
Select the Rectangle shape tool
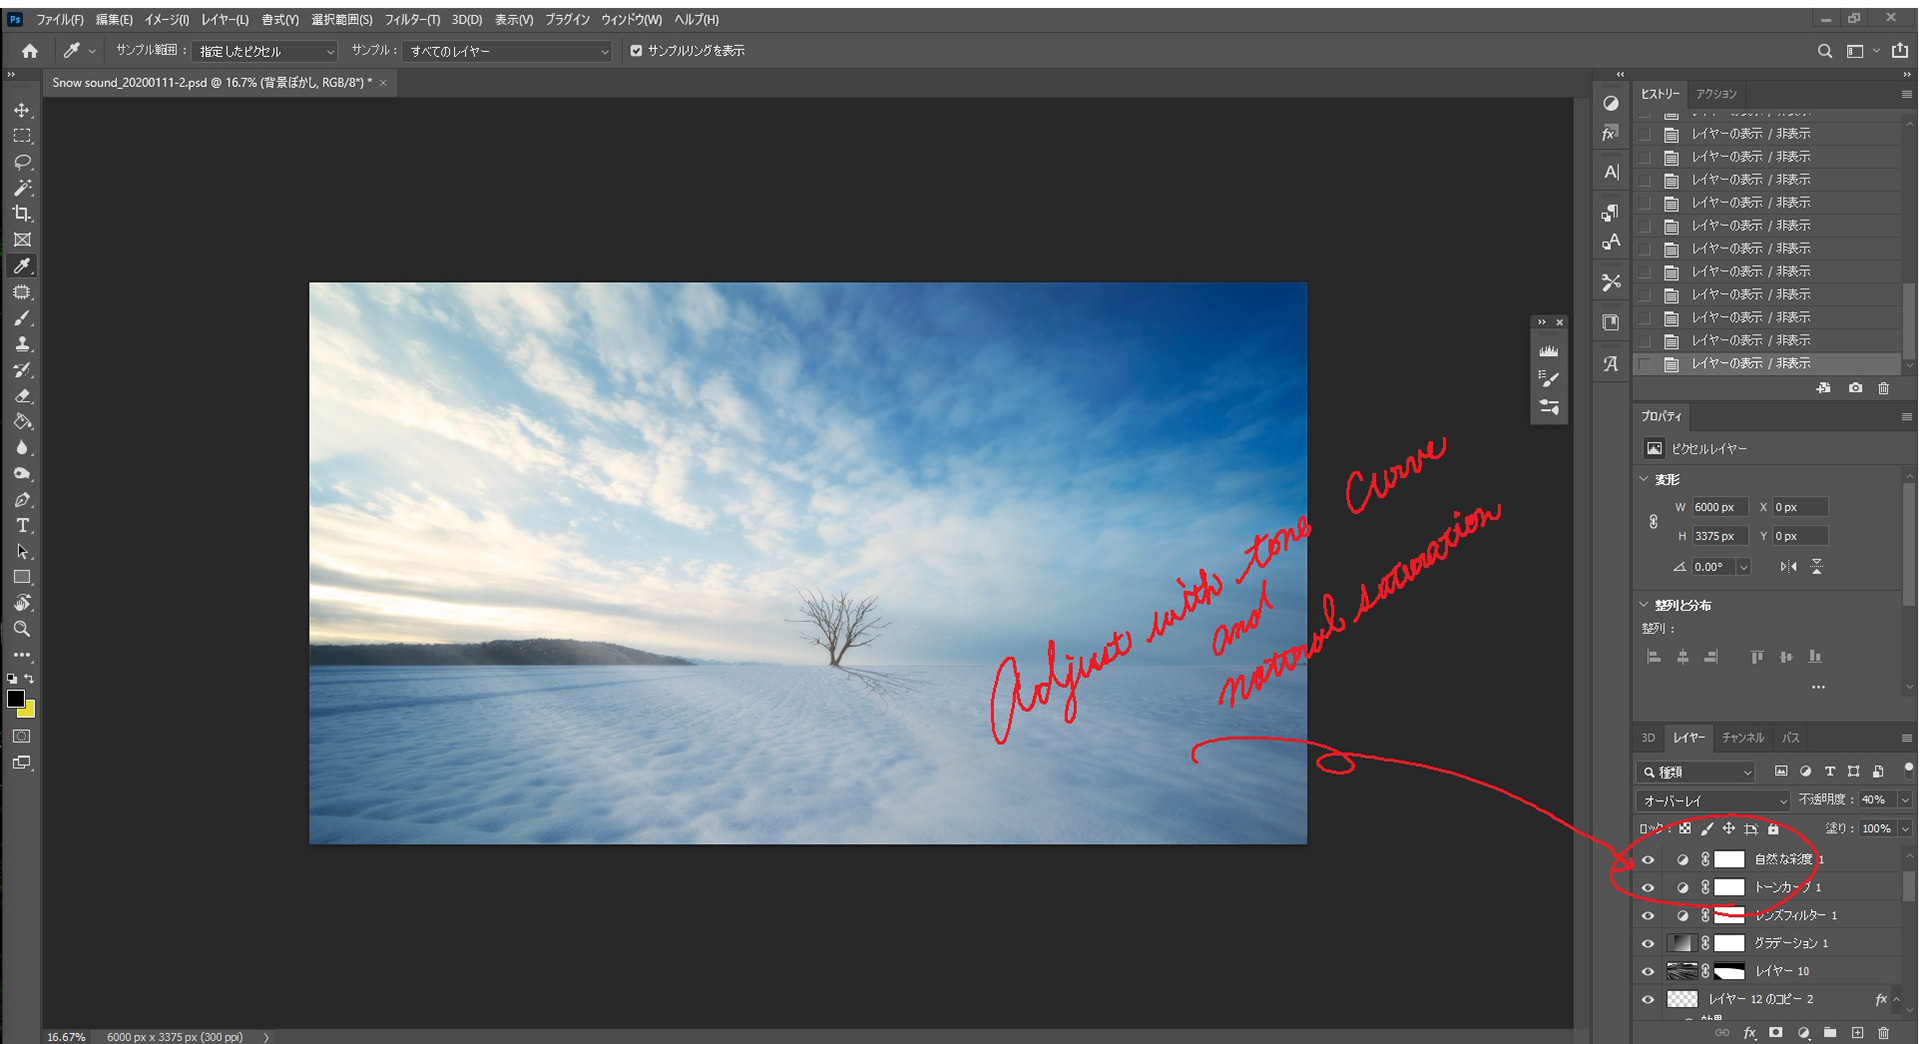(22, 578)
